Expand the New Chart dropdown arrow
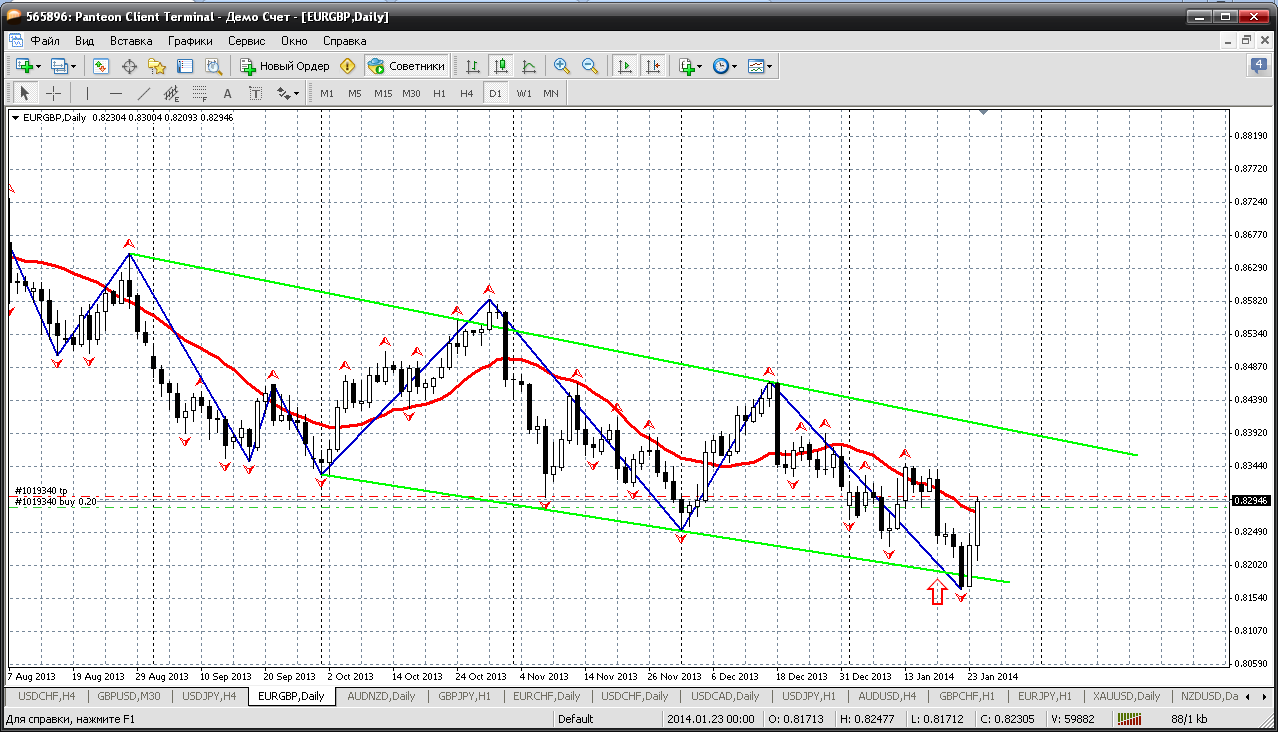The height and width of the screenshot is (732, 1278). (38, 67)
